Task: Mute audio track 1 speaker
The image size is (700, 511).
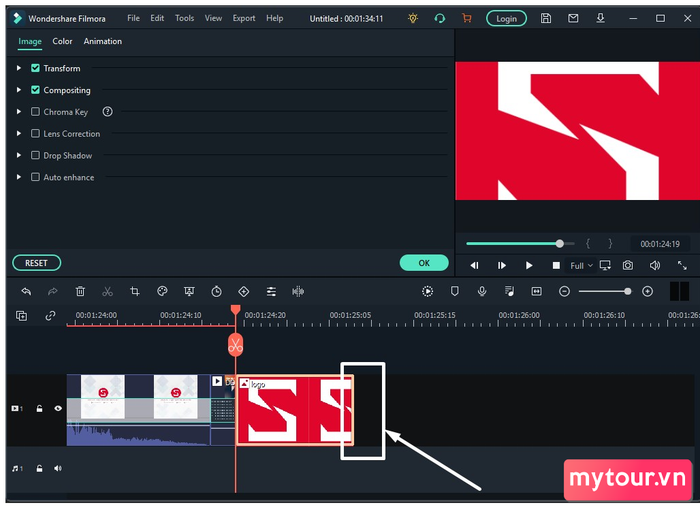Action: pos(58,469)
